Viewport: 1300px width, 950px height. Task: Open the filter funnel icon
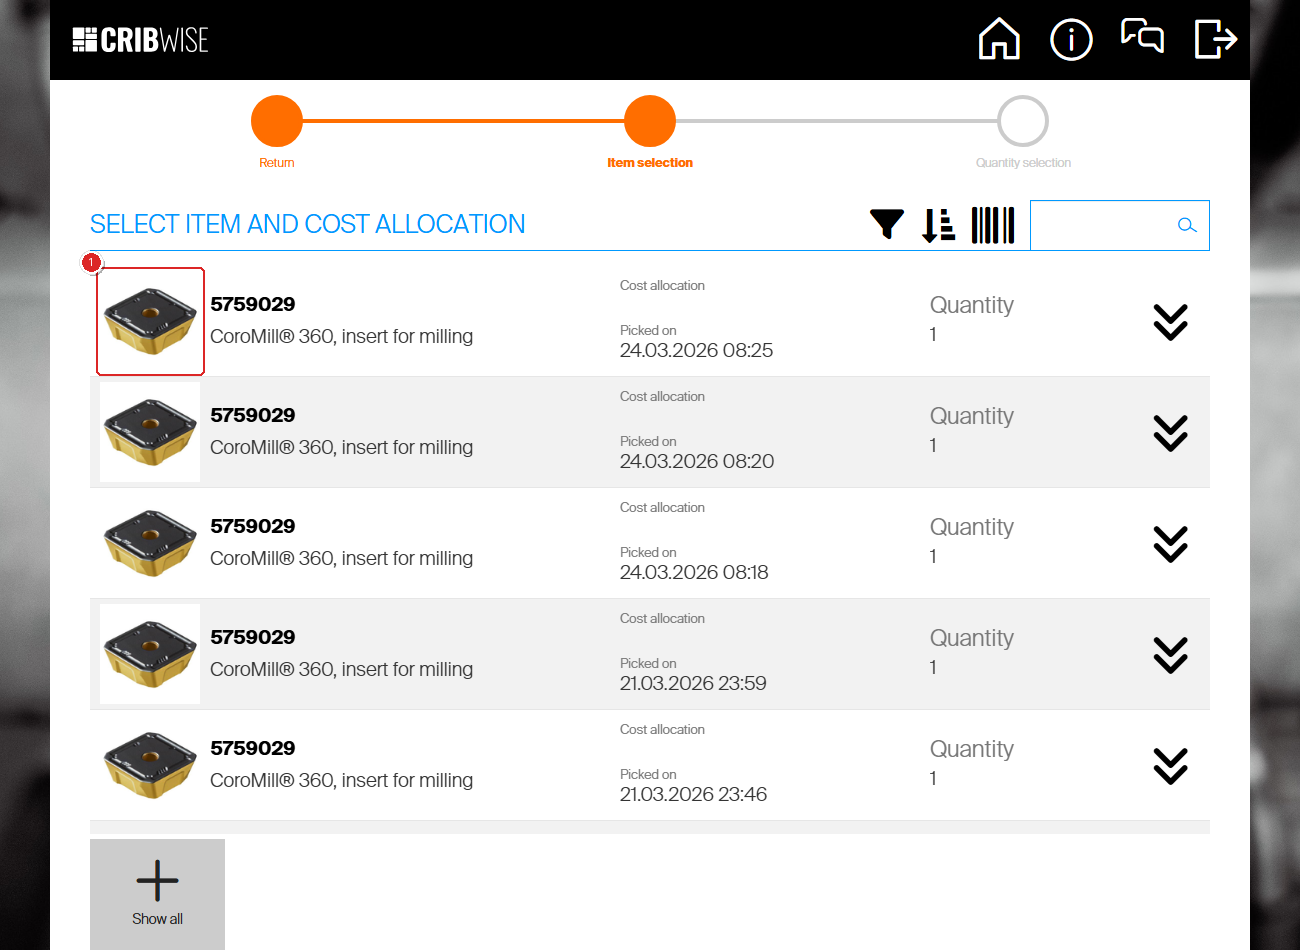tap(886, 224)
